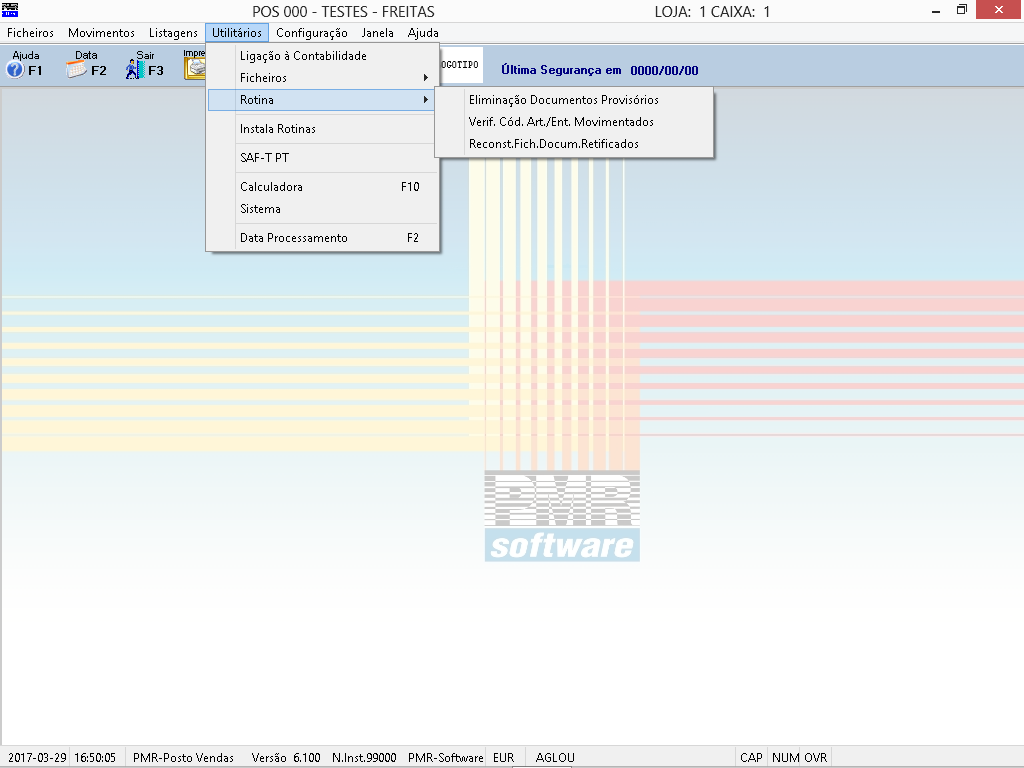Click the PMR app icon in title bar
Screen dimensions: 1024x768
pyautogui.click(x=11, y=11)
